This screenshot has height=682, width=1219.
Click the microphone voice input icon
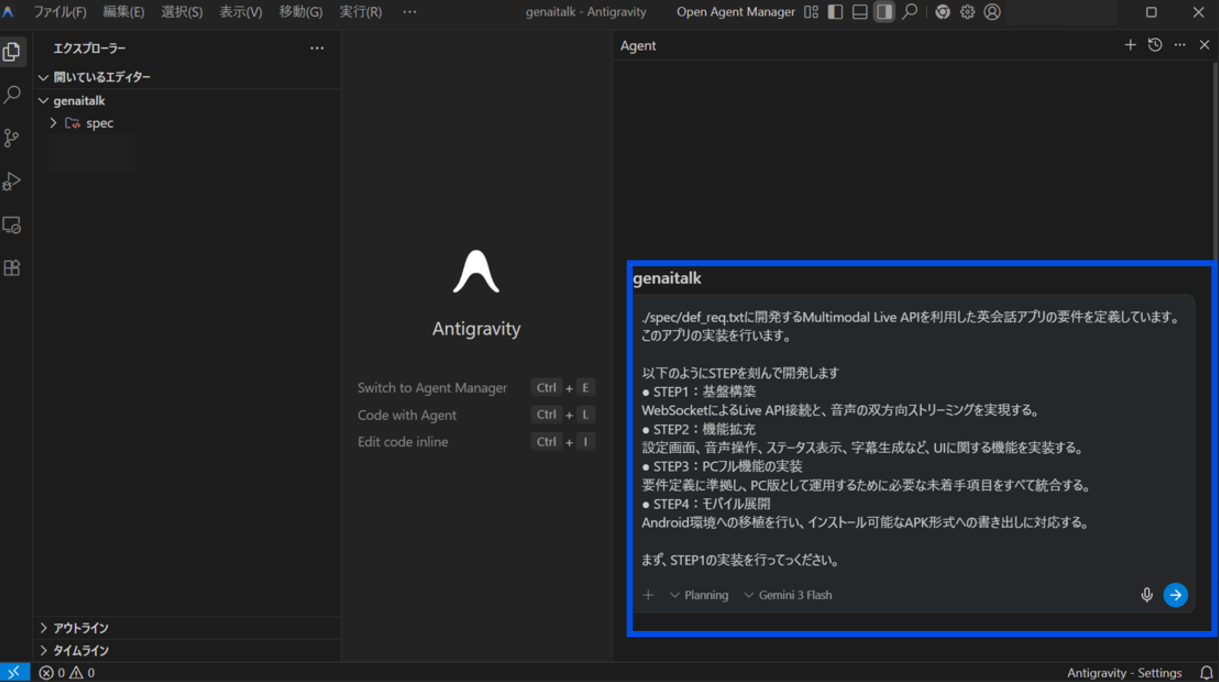1147,595
